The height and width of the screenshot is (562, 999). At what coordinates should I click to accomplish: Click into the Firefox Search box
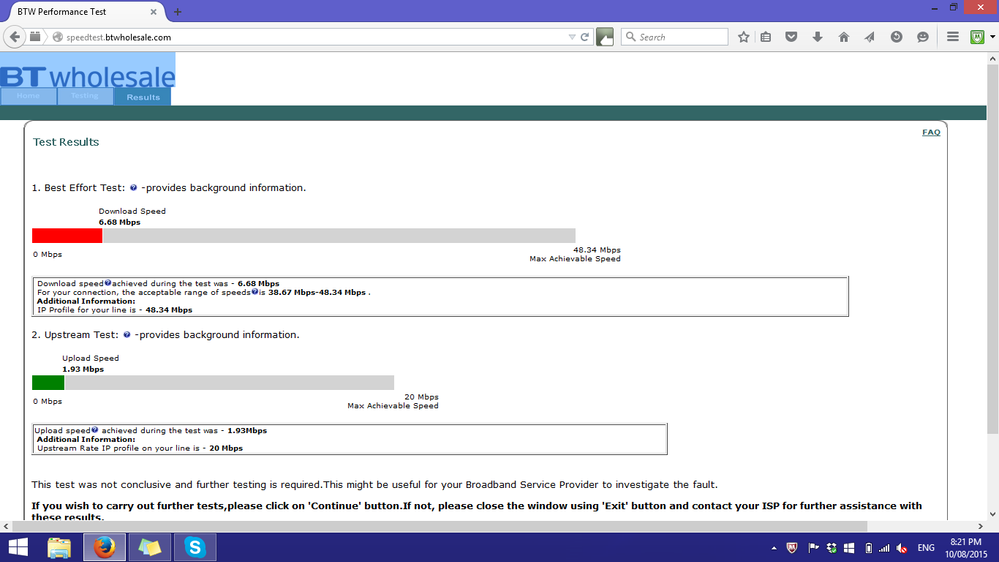674,37
